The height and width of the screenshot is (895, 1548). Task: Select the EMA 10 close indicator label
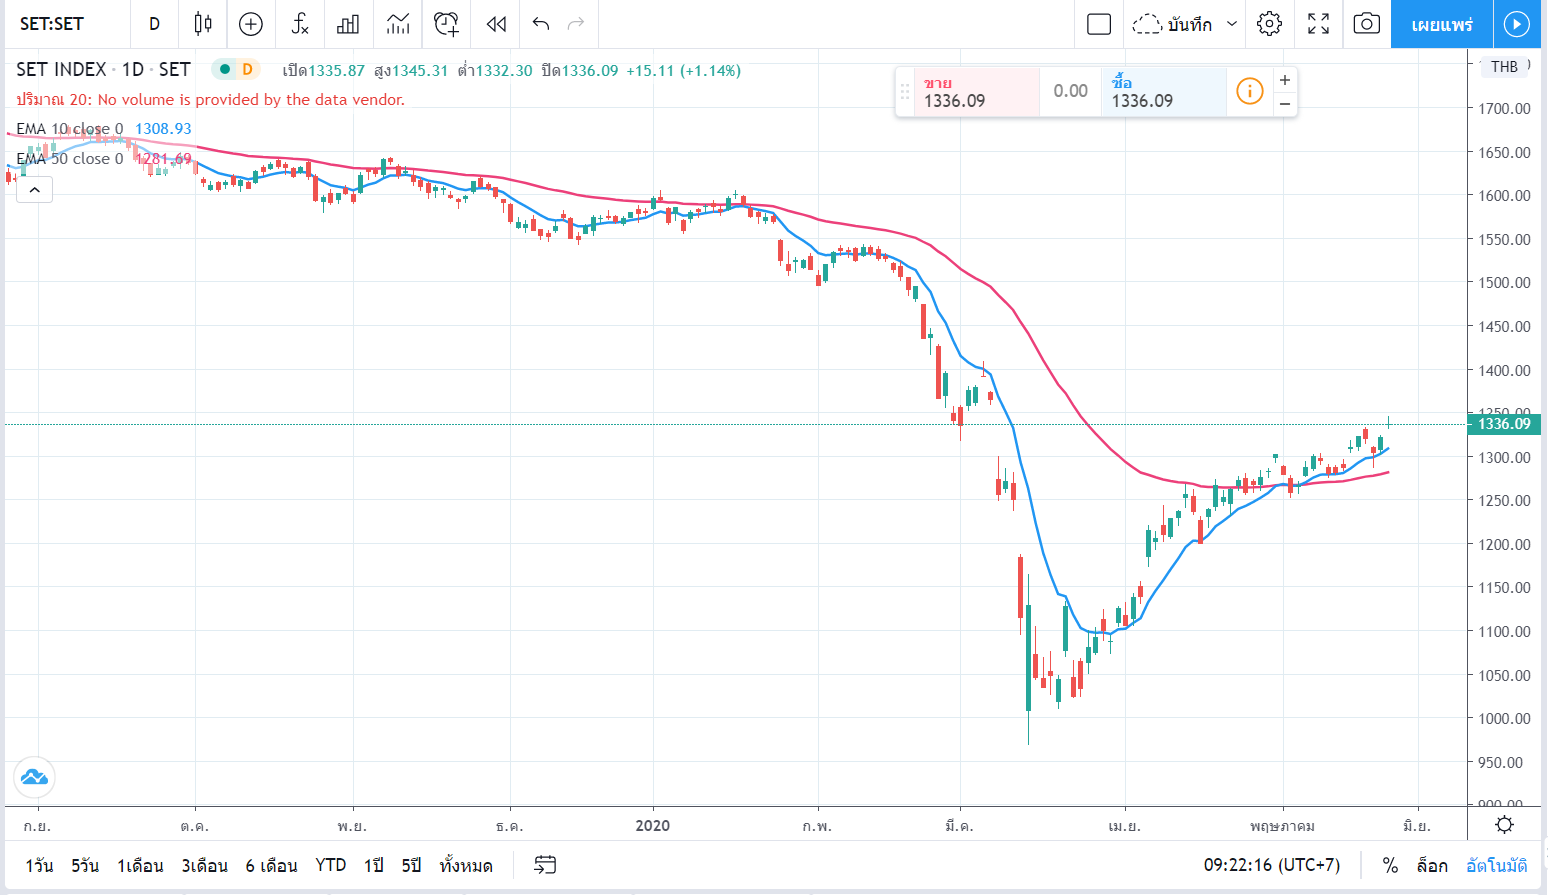click(x=69, y=129)
